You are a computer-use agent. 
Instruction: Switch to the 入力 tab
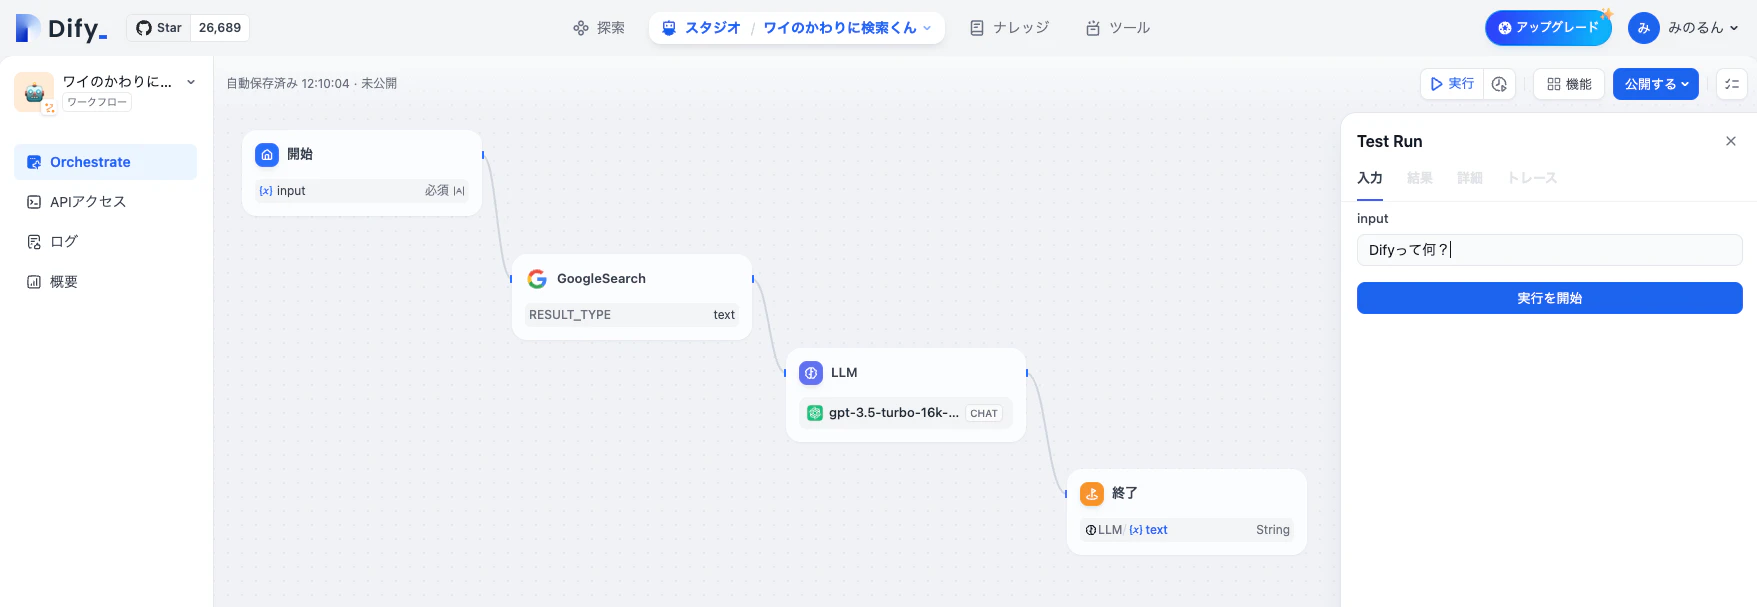click(x=1370, y=178)
